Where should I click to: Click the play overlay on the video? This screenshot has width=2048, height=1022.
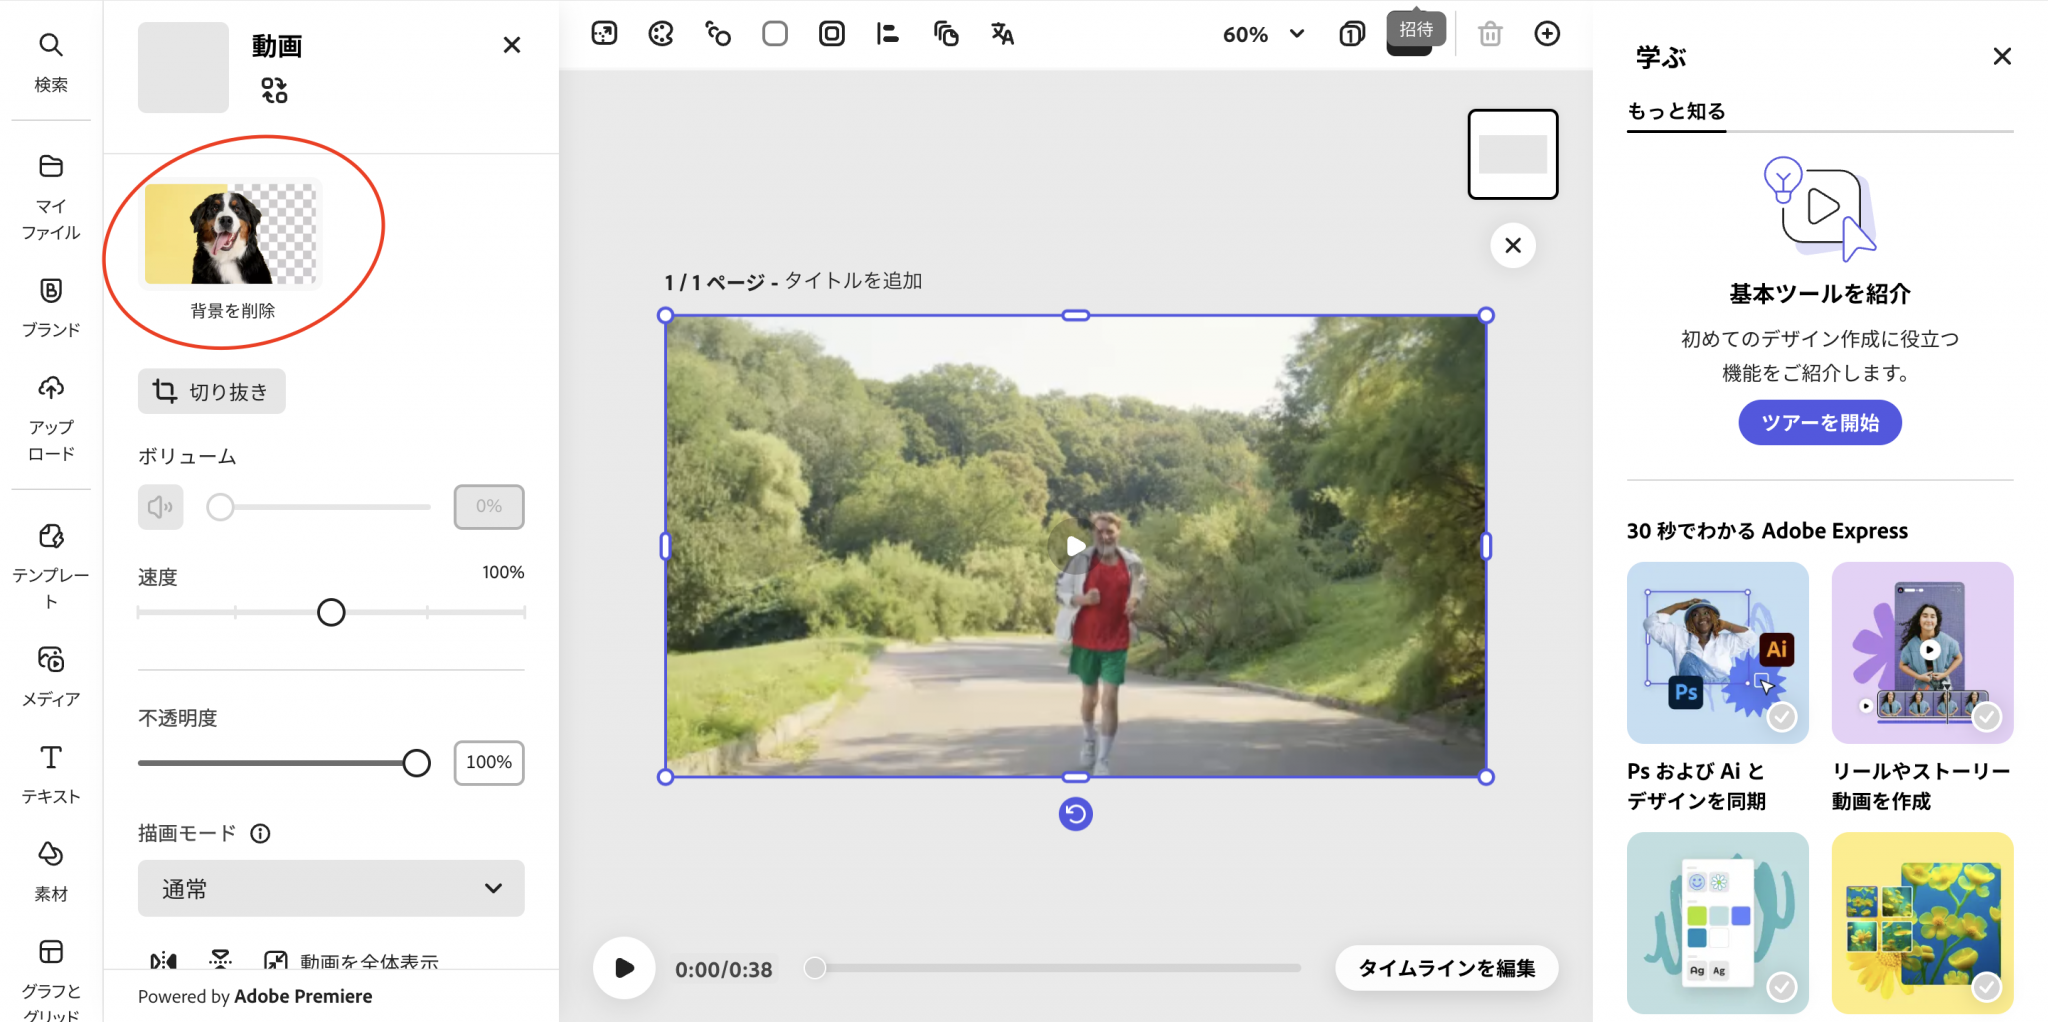(1076, 546)
